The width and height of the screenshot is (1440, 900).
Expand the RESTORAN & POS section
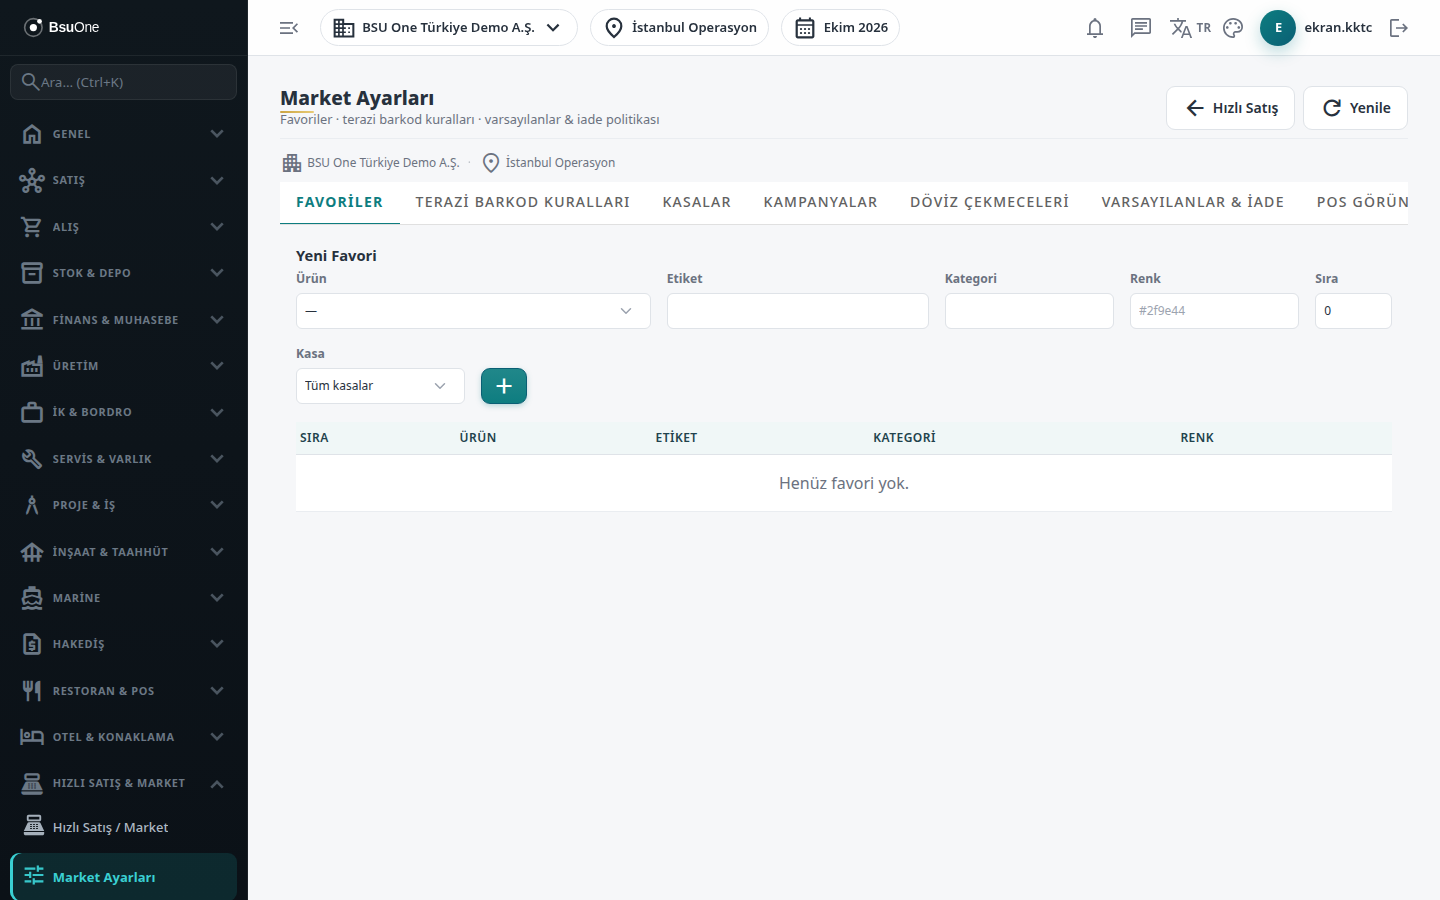124,691
